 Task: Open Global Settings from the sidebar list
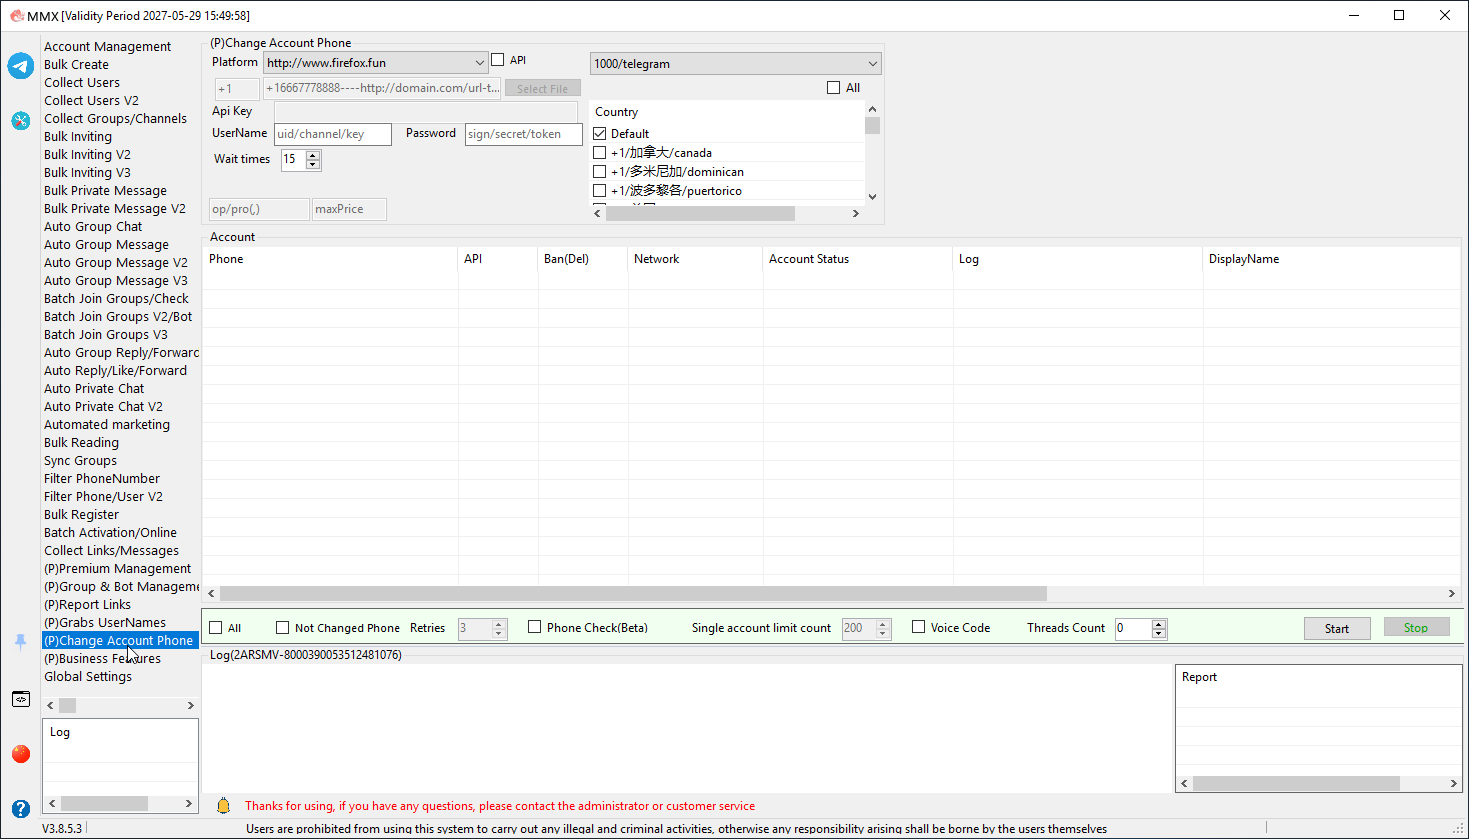pyautogui.click(x=88, y=677)
